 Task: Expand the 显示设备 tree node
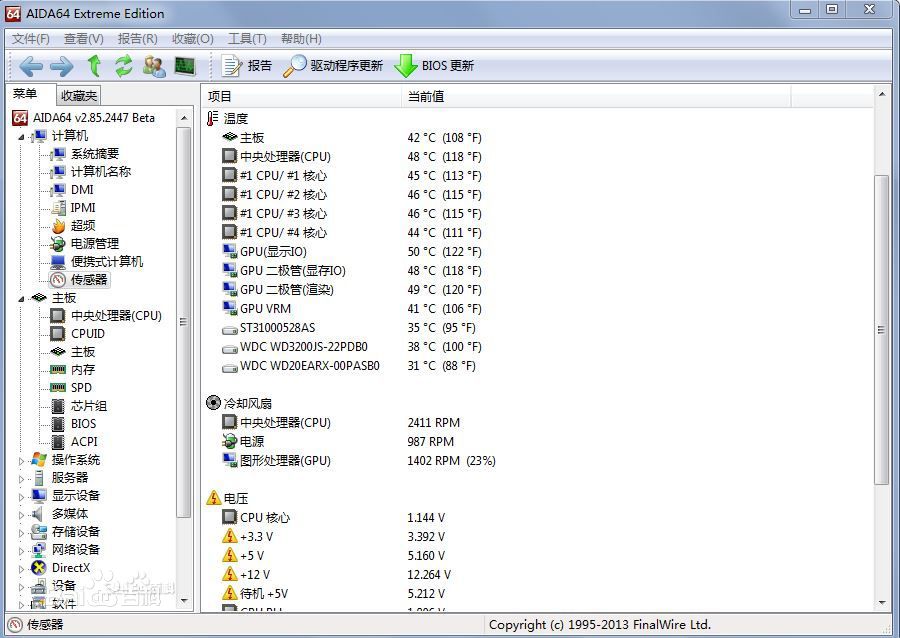[21, 497]
